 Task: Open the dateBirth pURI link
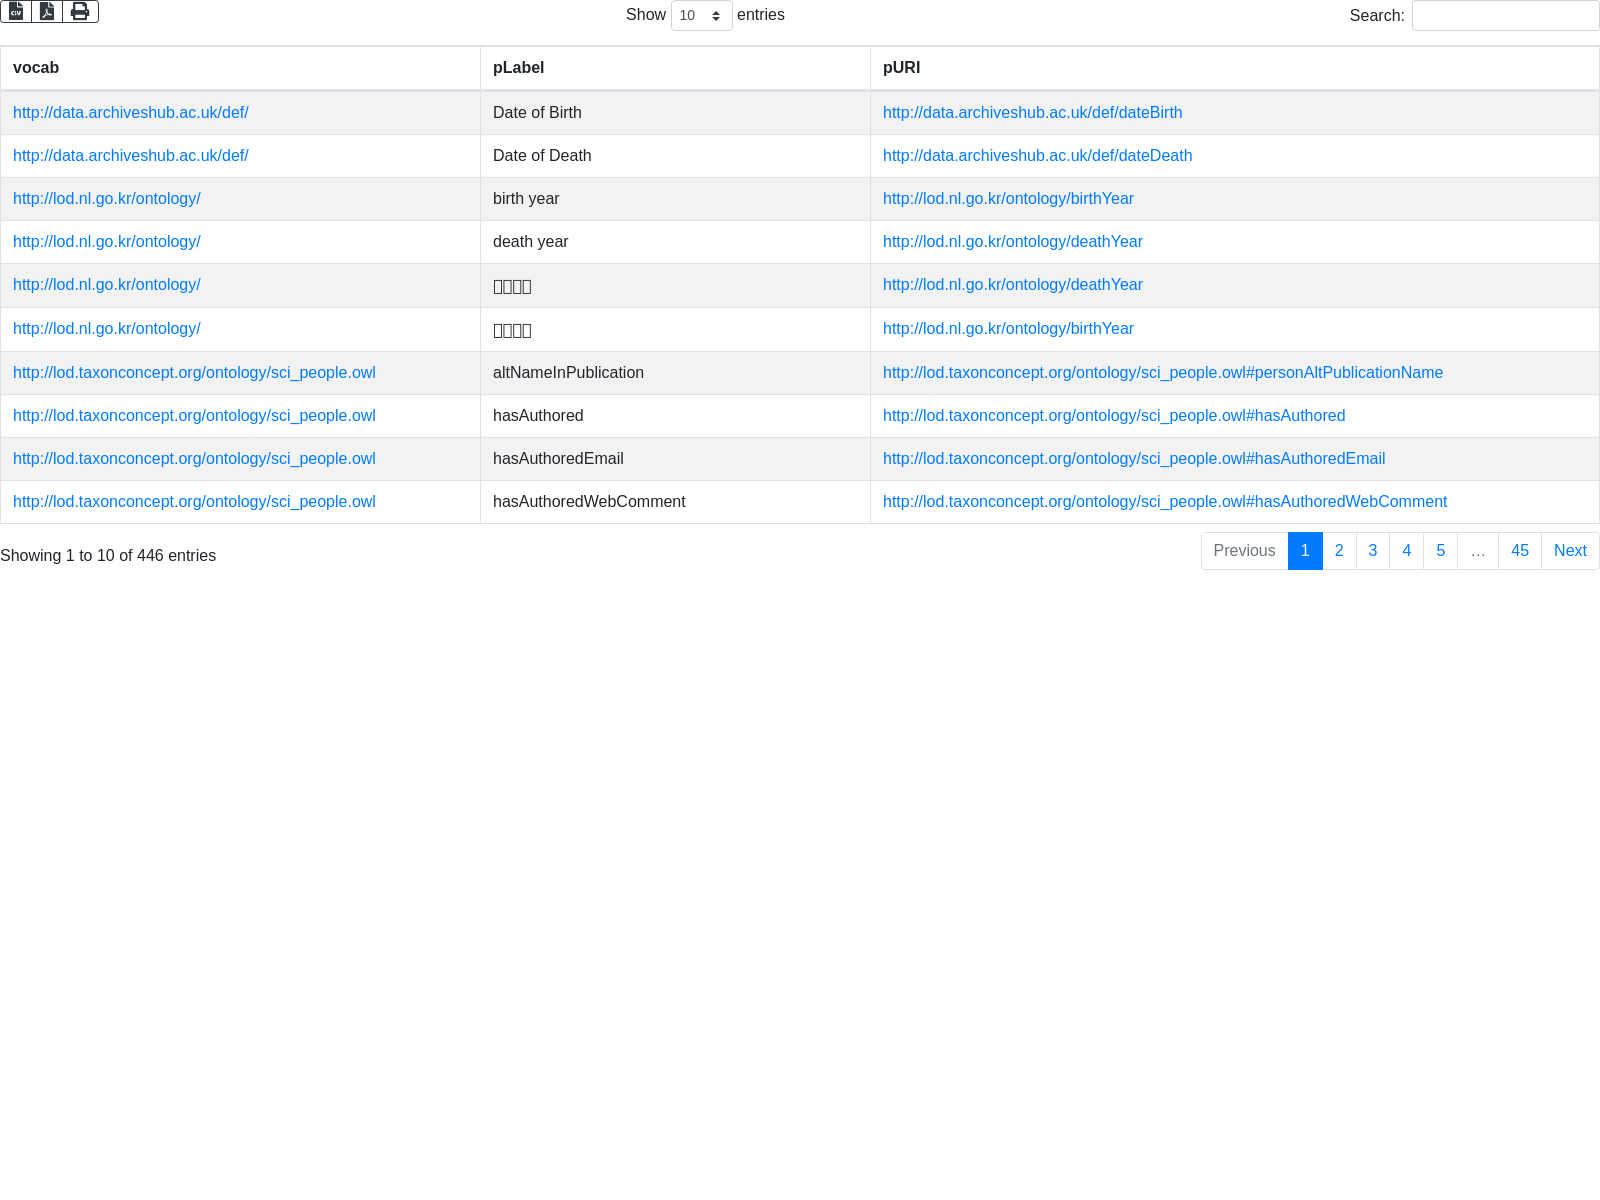point(1032,113)
